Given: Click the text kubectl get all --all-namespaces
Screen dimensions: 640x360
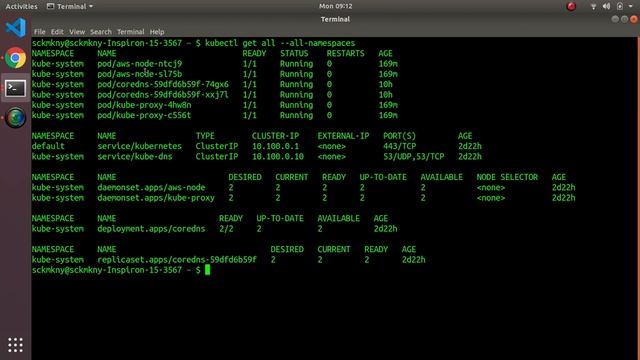Looking at the screenshot, I should pyautogui.click(x=280, y=43).
